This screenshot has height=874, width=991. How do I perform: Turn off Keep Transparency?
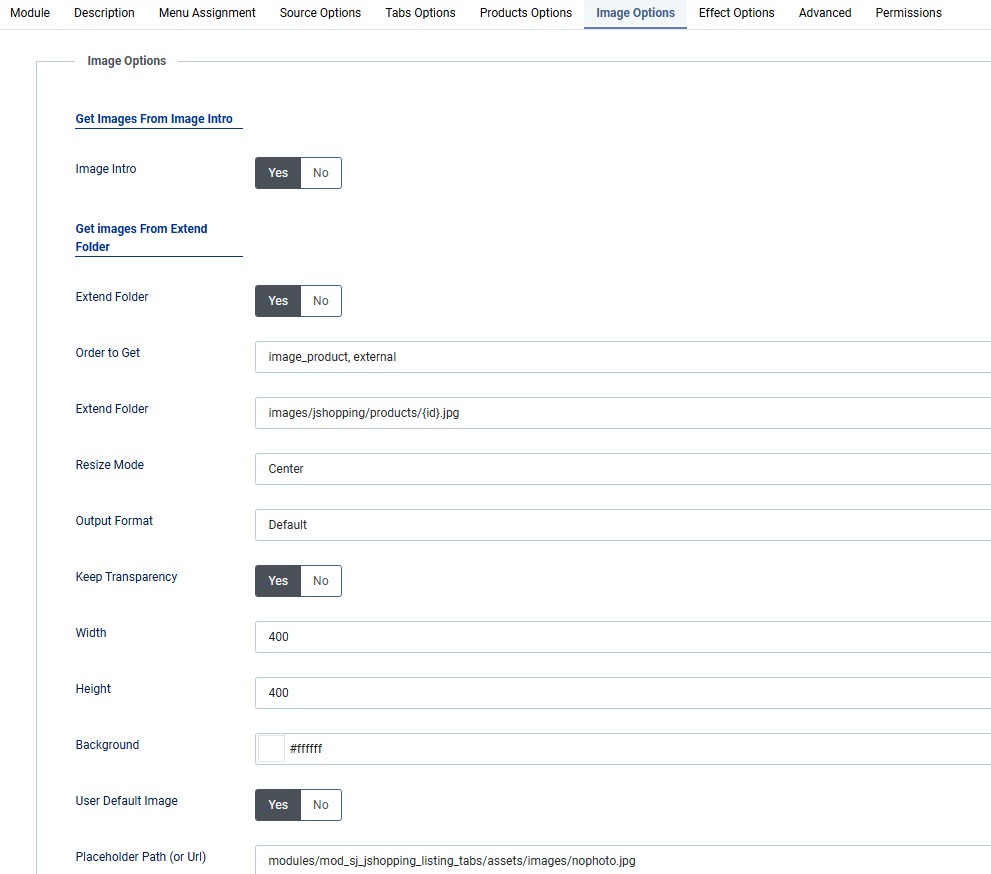[x=320, y=581]
